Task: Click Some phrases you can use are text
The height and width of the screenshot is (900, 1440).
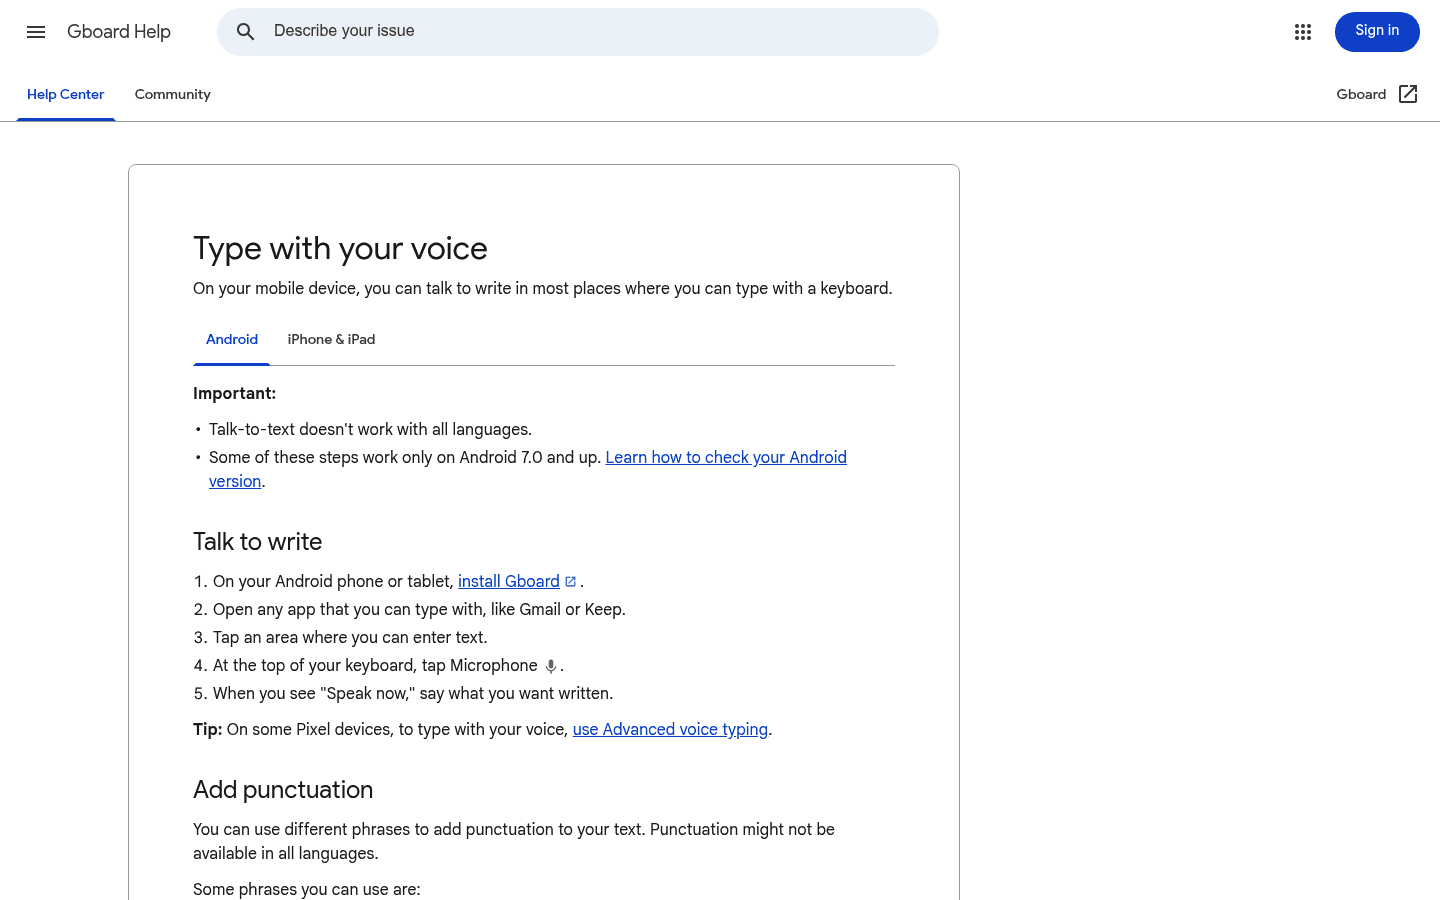Action: pos(307,890)
